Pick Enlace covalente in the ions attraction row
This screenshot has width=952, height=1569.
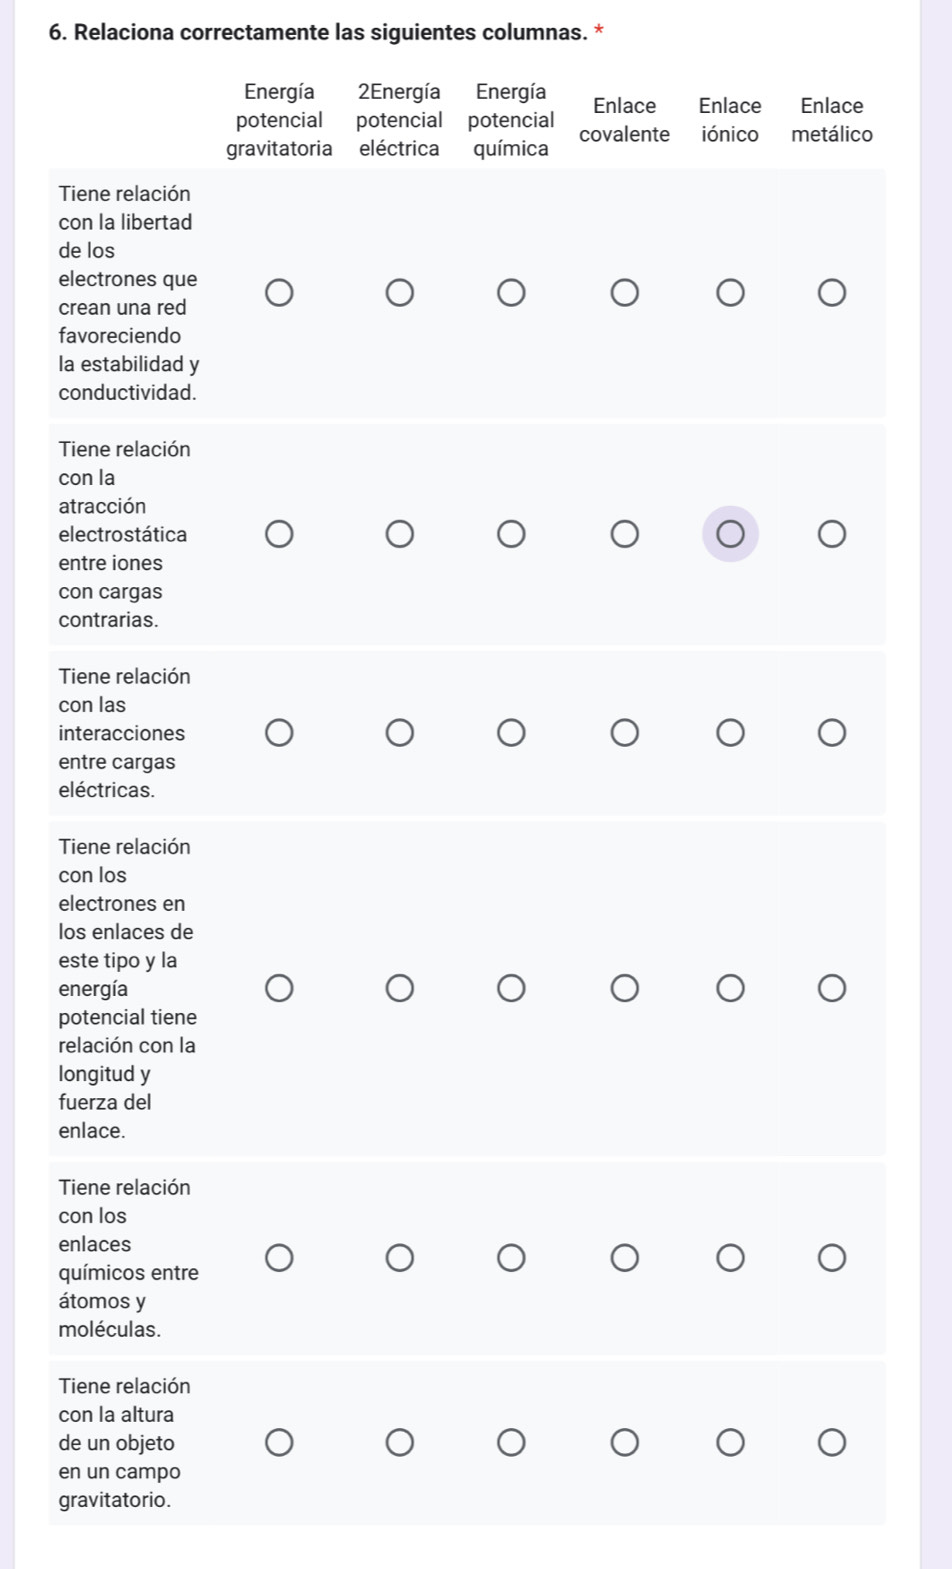[x=624, y=534]
